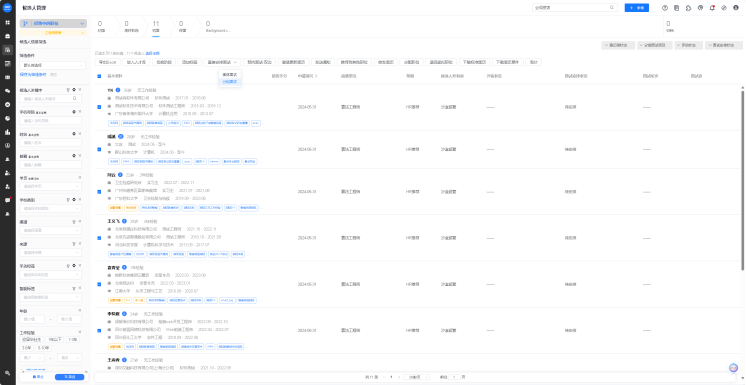Switch to the stage tab showing 11
Viewport: 746px width, 385px height.
pyautogui.click(x=156, y=26)
